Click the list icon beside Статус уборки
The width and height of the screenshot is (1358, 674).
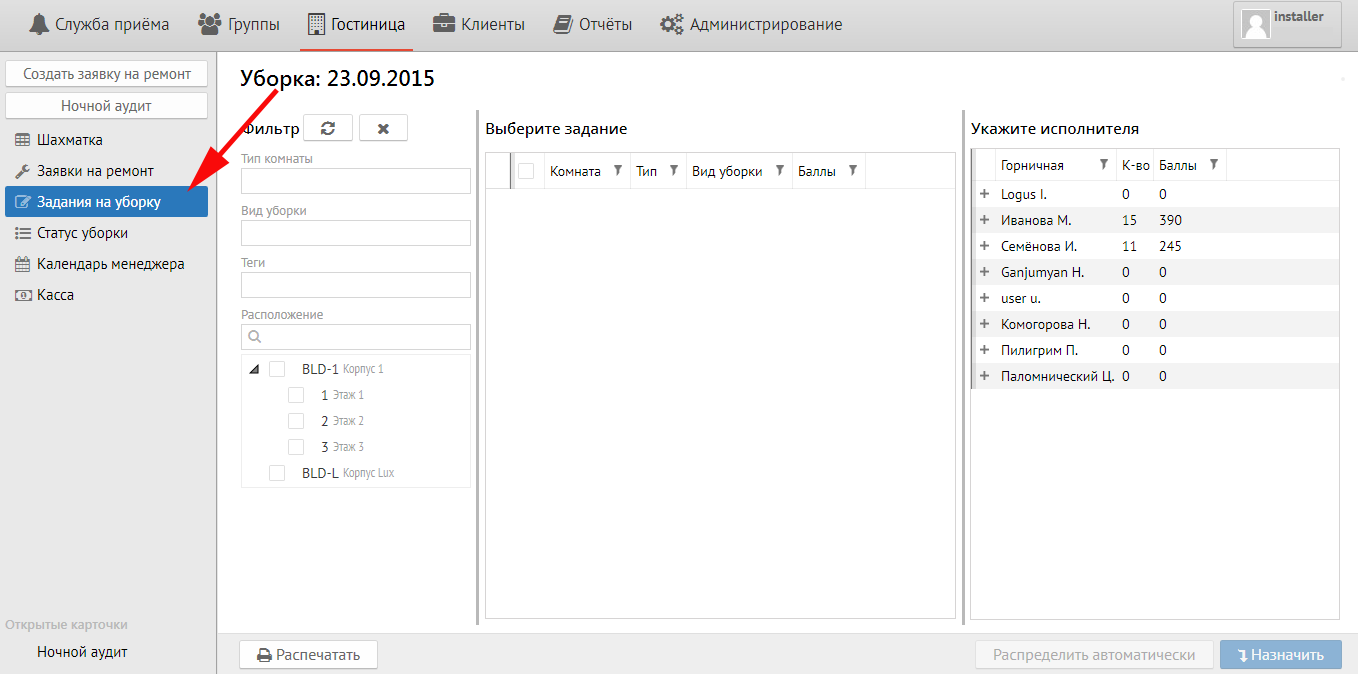pyautogui.click(x=22, y=233)
